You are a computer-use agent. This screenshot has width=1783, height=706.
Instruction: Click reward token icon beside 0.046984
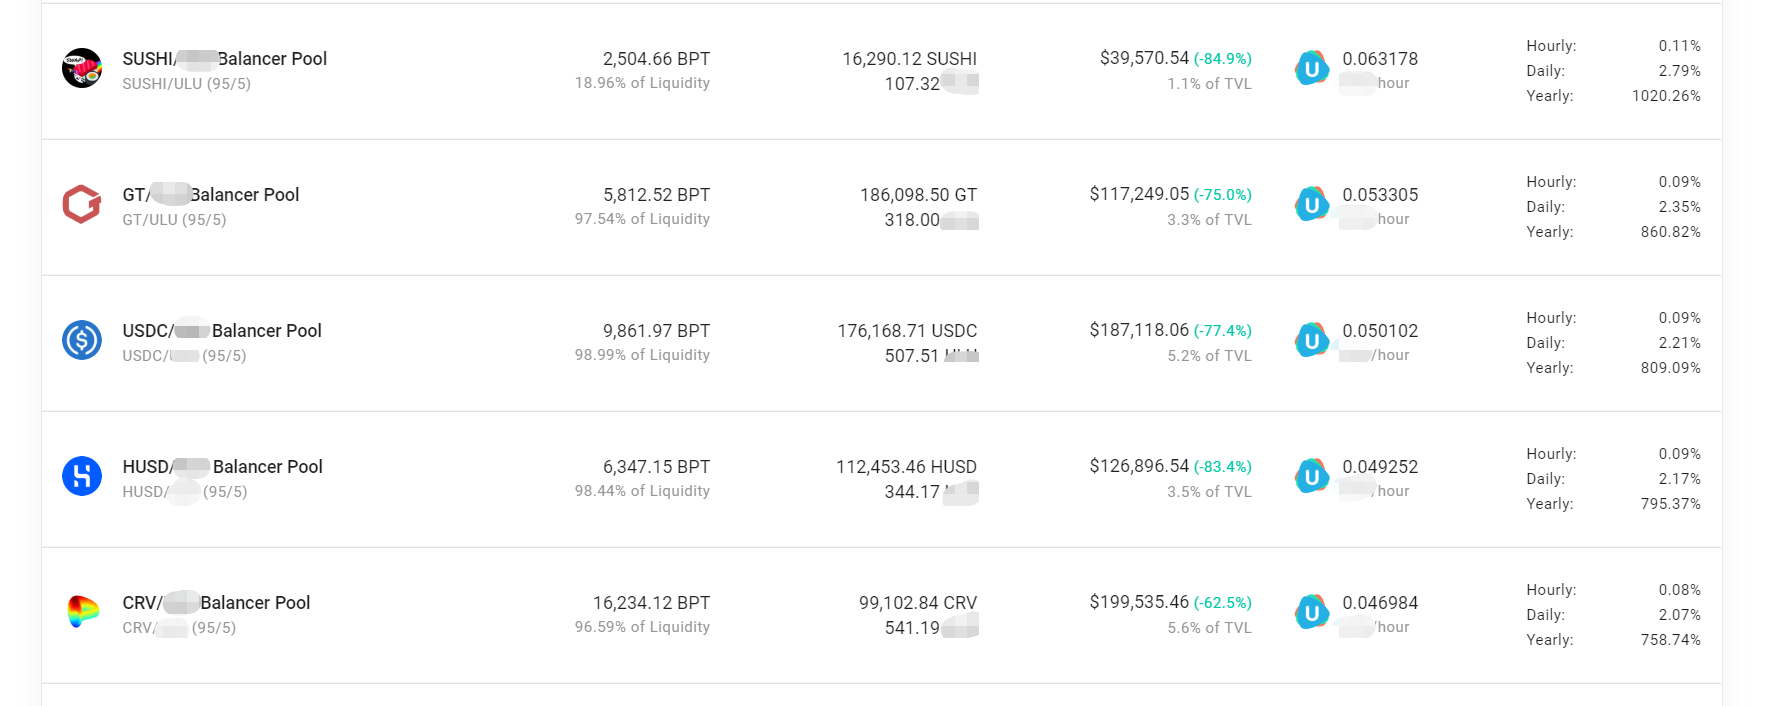(1312, 612)
